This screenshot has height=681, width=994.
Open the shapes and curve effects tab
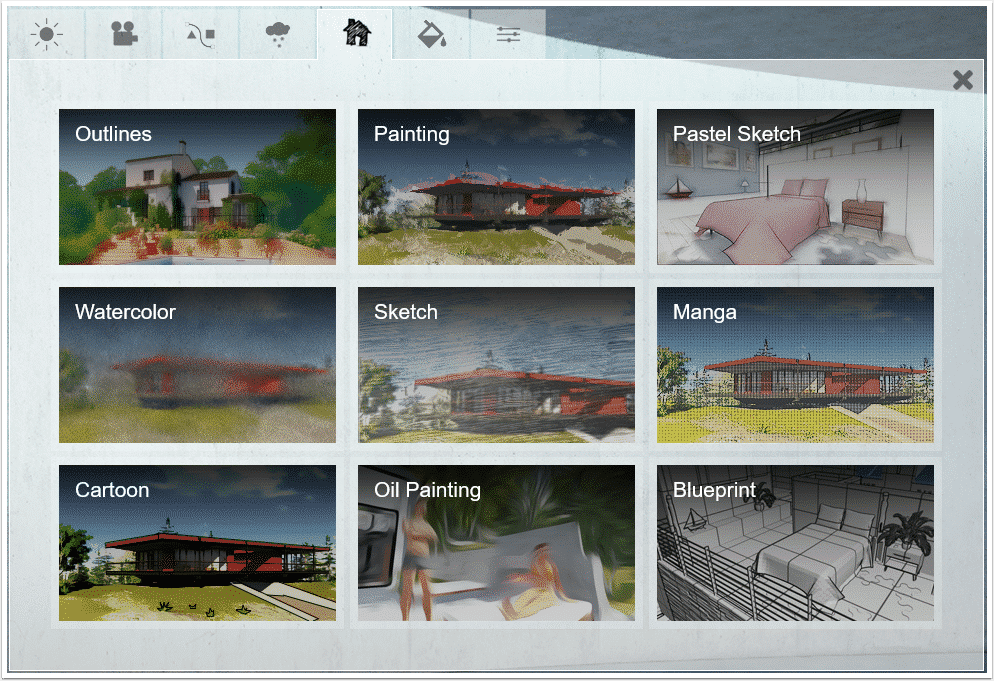201,34
